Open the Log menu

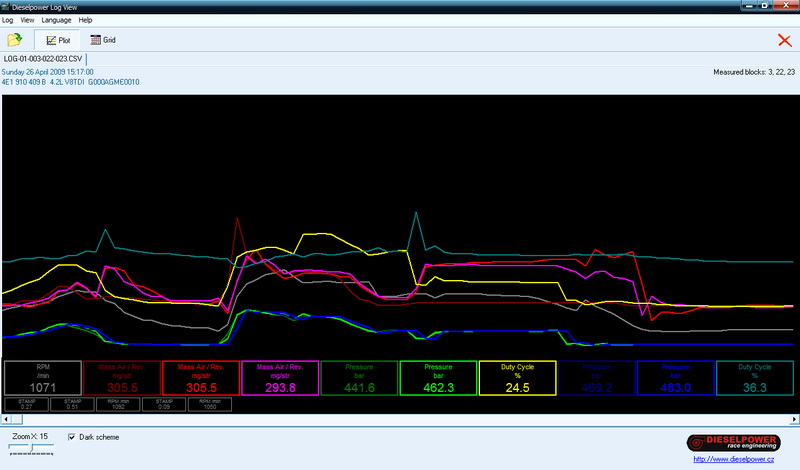point(7,20)
